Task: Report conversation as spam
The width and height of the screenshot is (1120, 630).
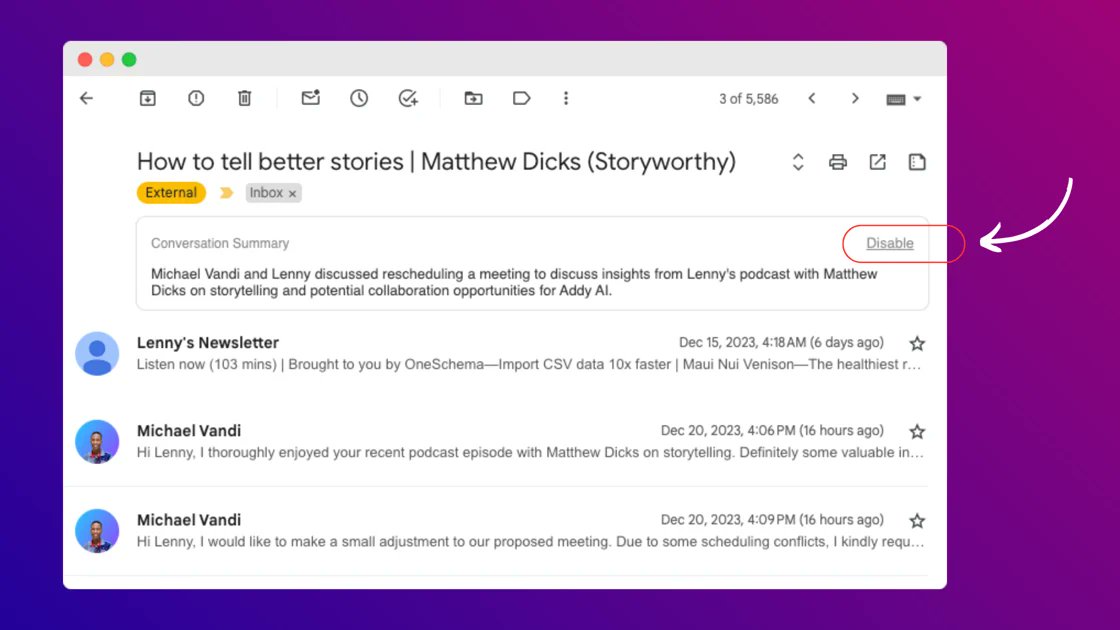Action: [x=196, y=99]
